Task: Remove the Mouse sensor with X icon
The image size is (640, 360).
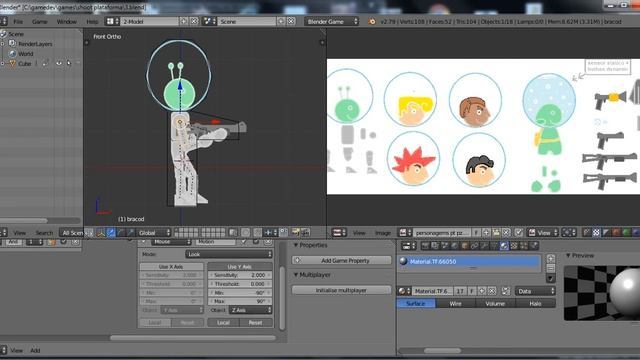Action: coord(268,242)
